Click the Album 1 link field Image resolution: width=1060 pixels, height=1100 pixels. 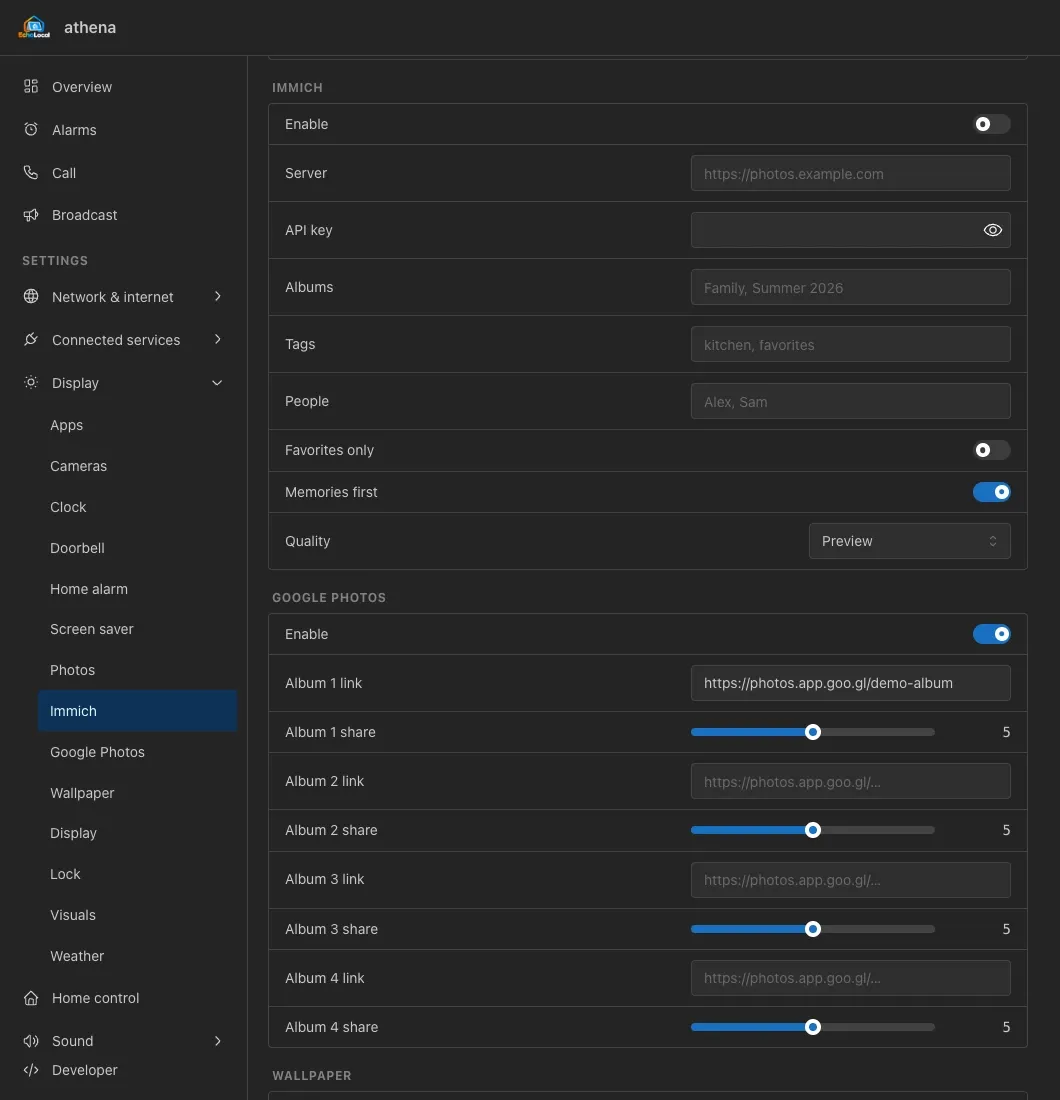tap(850, 683)
